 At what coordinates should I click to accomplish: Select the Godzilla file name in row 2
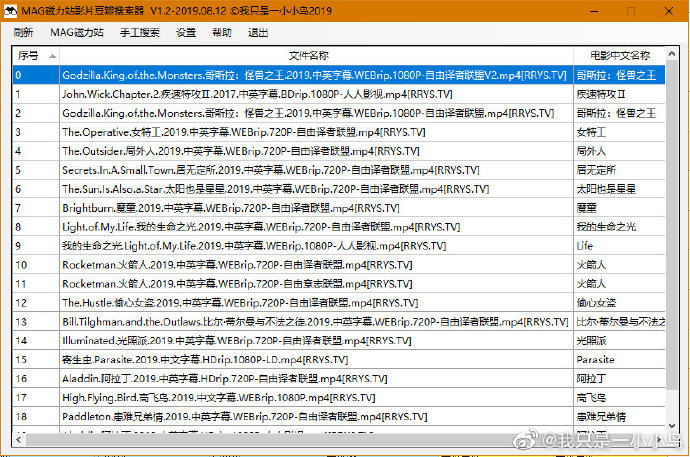coord(308,113)
